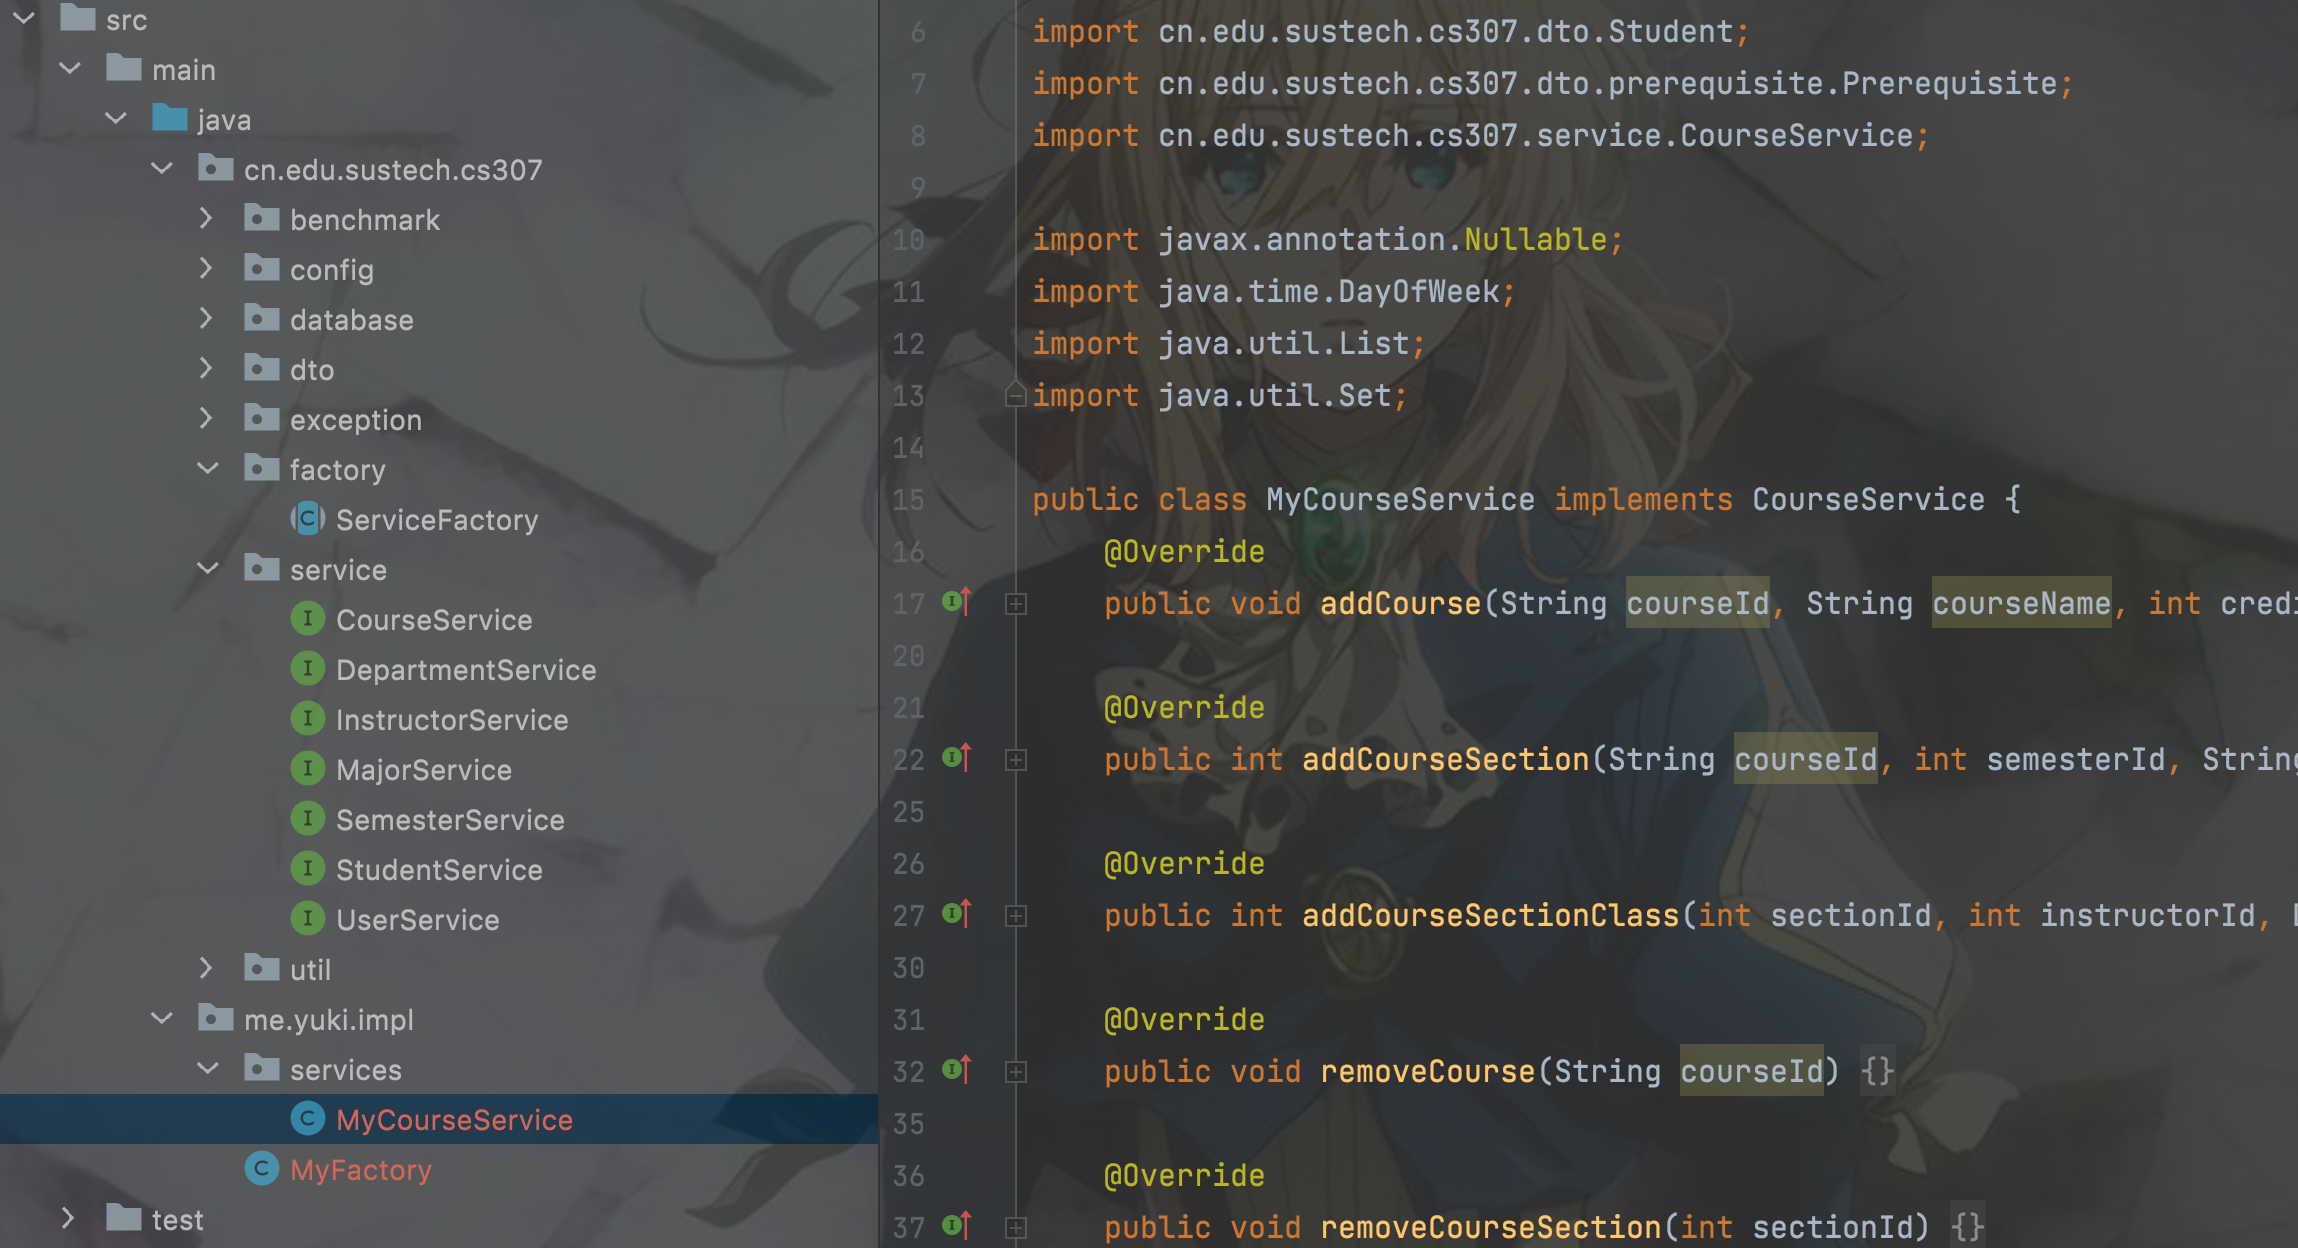The height and width of the screenshot is (1248, 2298).
Task: Unfold the addCourseSection method body
Action: pyautogui.click(x=1016, y=760)
